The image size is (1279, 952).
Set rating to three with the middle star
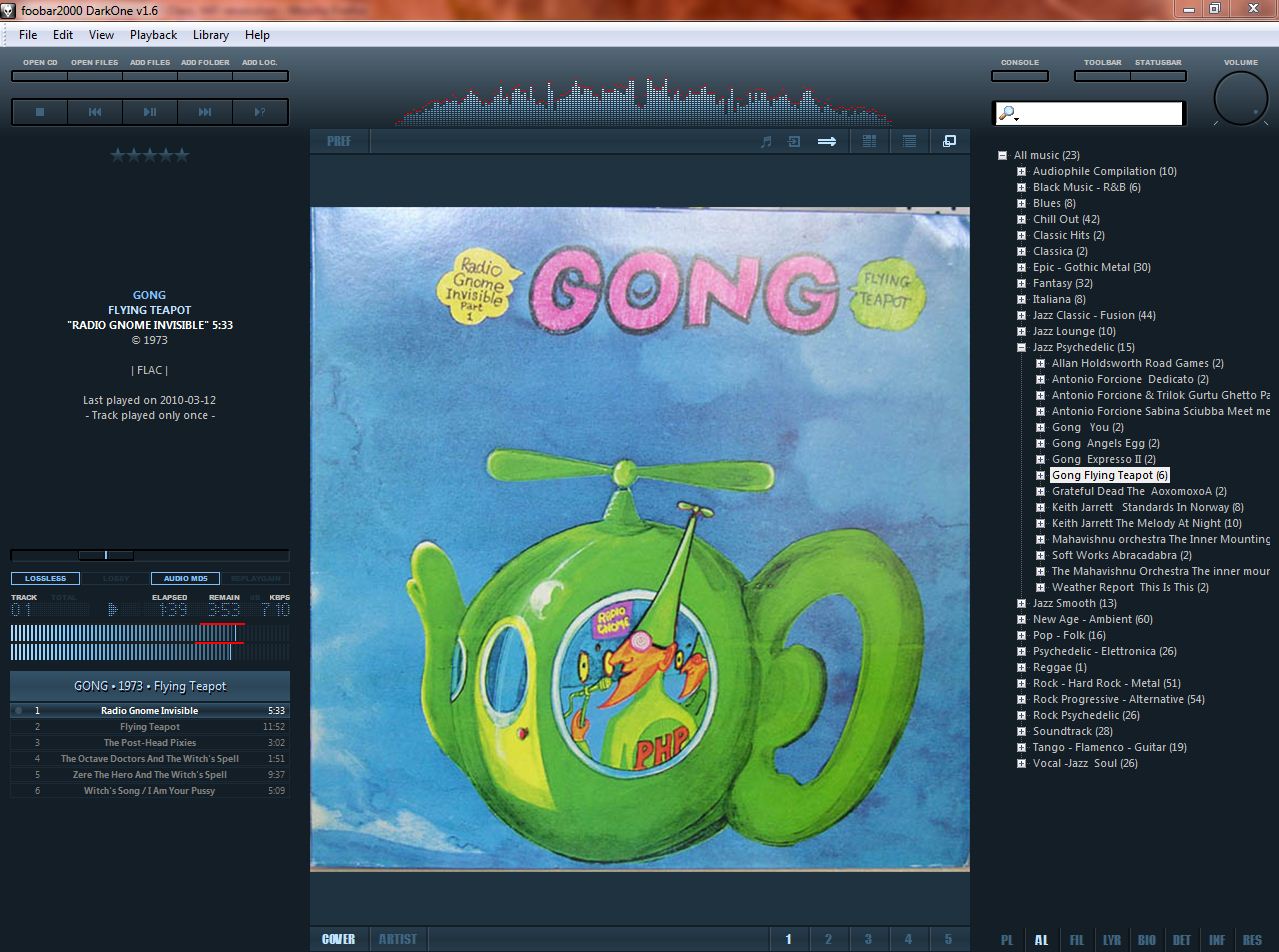point(149,155)
